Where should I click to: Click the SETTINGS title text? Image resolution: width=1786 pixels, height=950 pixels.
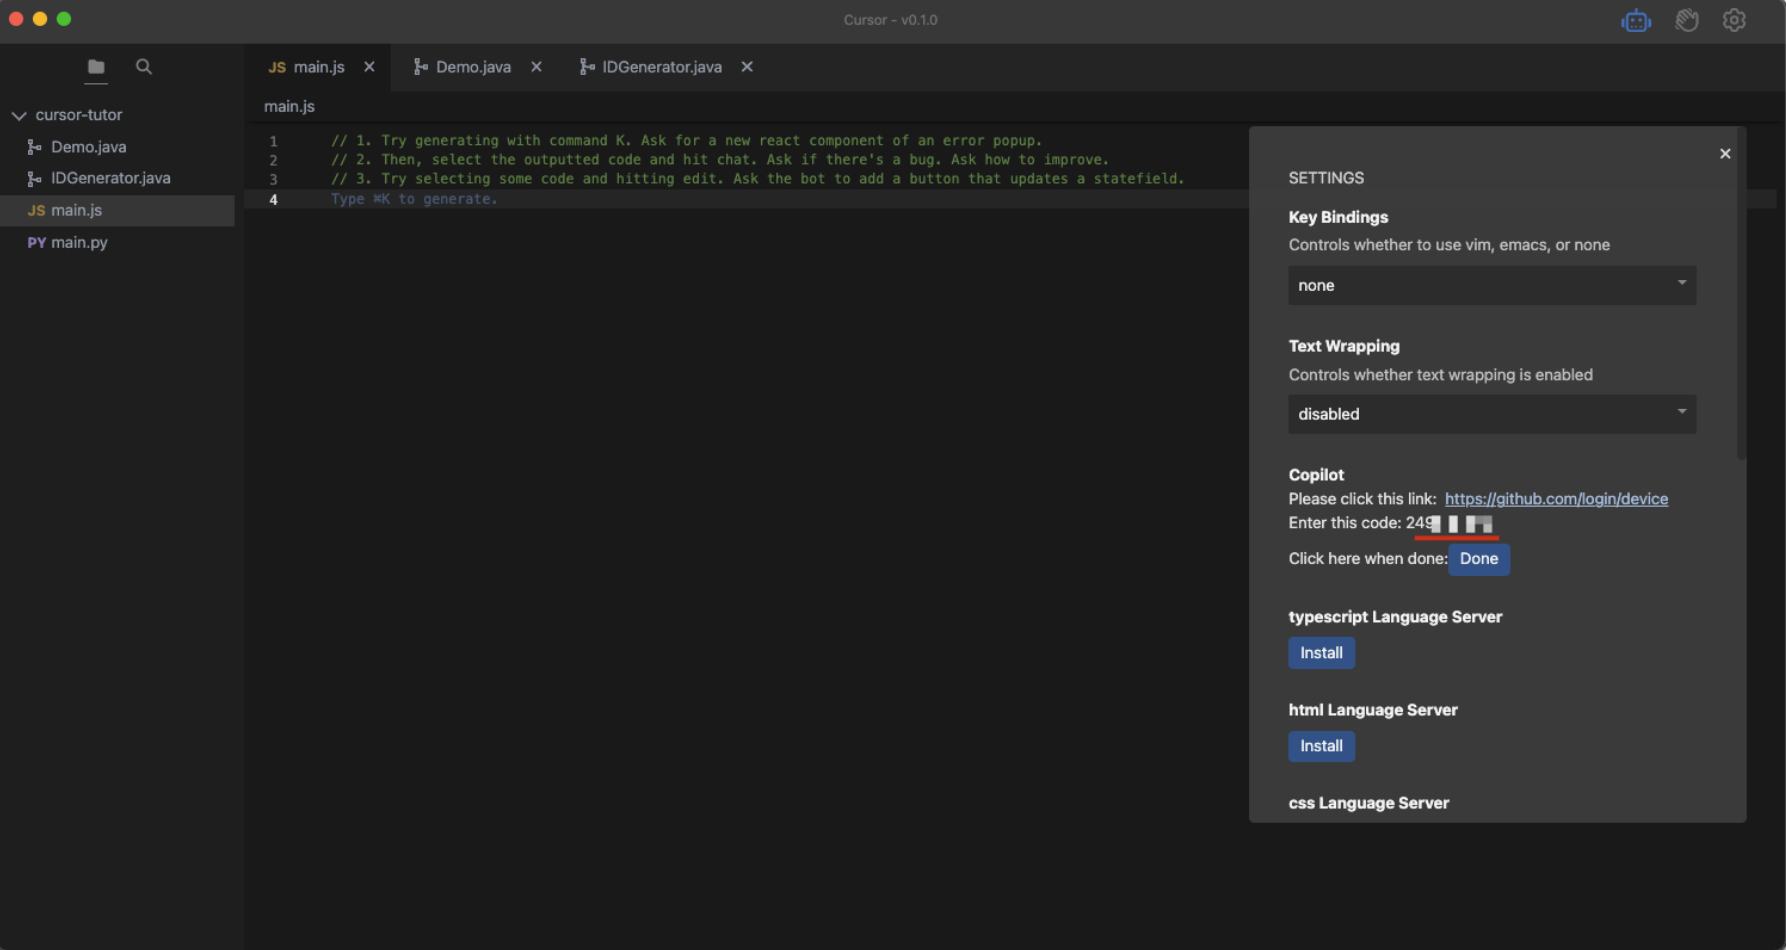pos(1326,178)
